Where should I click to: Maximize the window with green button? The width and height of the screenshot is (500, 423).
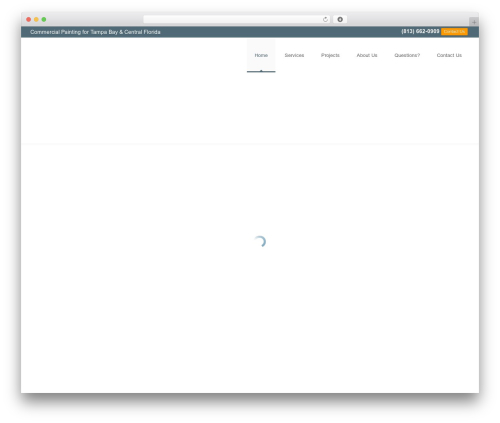click(44, 19)
